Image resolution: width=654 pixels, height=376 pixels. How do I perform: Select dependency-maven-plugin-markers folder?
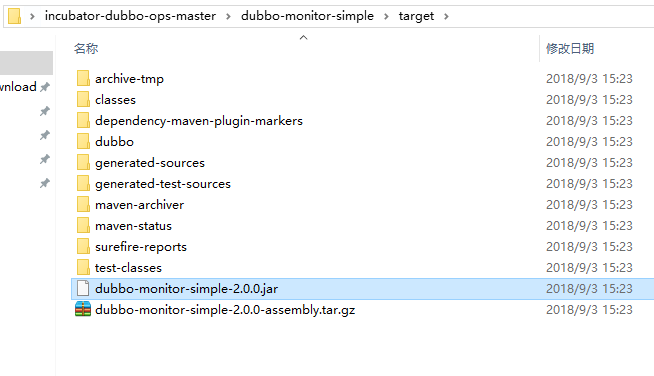click(199, 121)
